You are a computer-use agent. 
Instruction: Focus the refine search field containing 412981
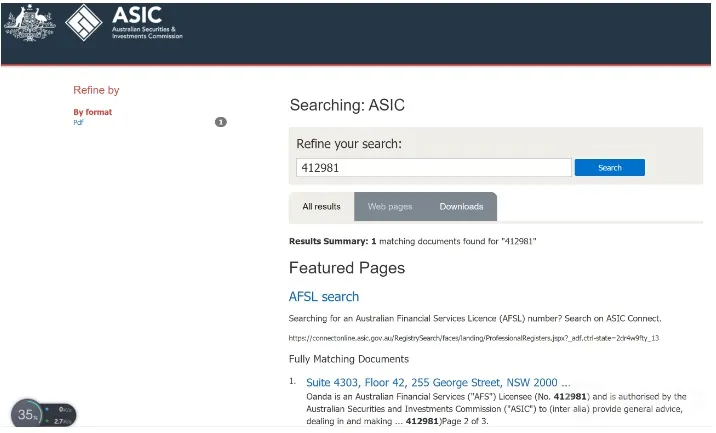(x=434, y=168)
